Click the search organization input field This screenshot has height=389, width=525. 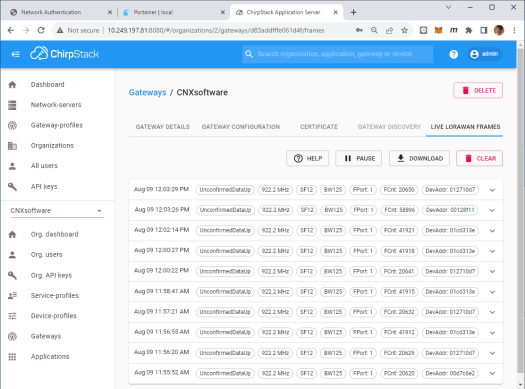pyautogui.click(x=338, y=54)
